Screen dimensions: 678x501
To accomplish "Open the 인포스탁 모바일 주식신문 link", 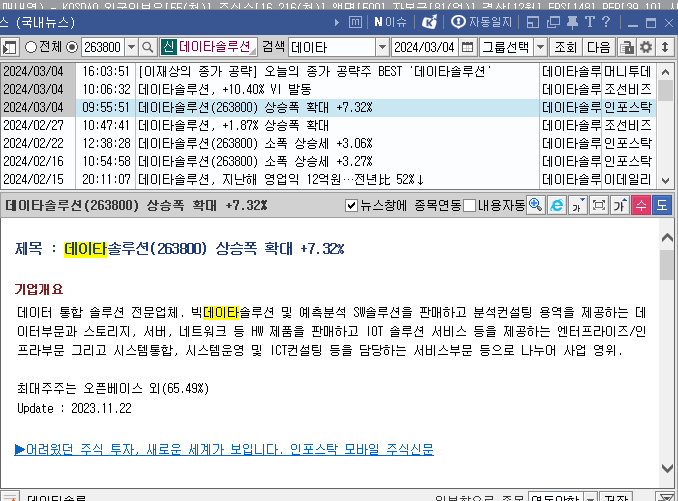I will 224,450.
